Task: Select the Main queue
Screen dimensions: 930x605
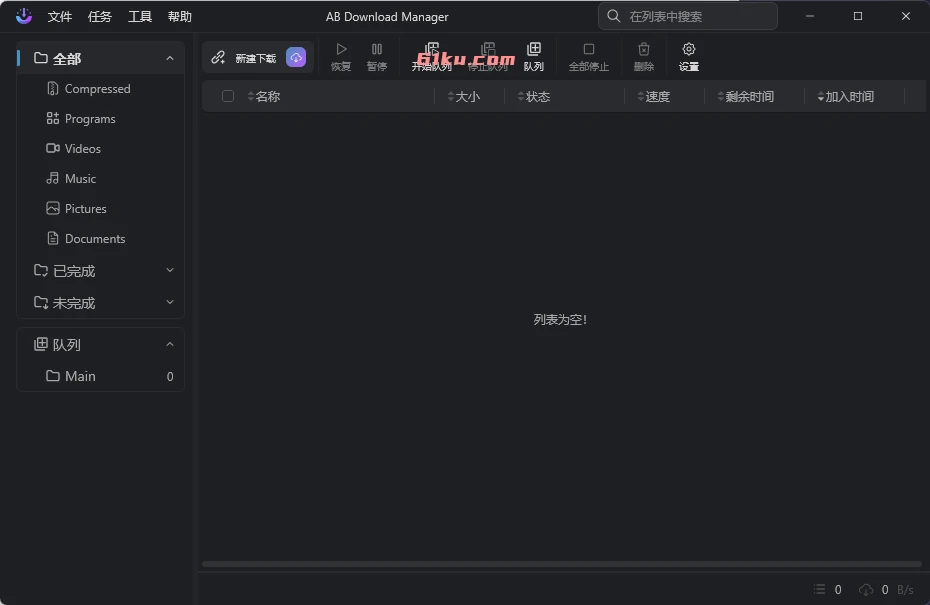Action: (x=100, y=376)
